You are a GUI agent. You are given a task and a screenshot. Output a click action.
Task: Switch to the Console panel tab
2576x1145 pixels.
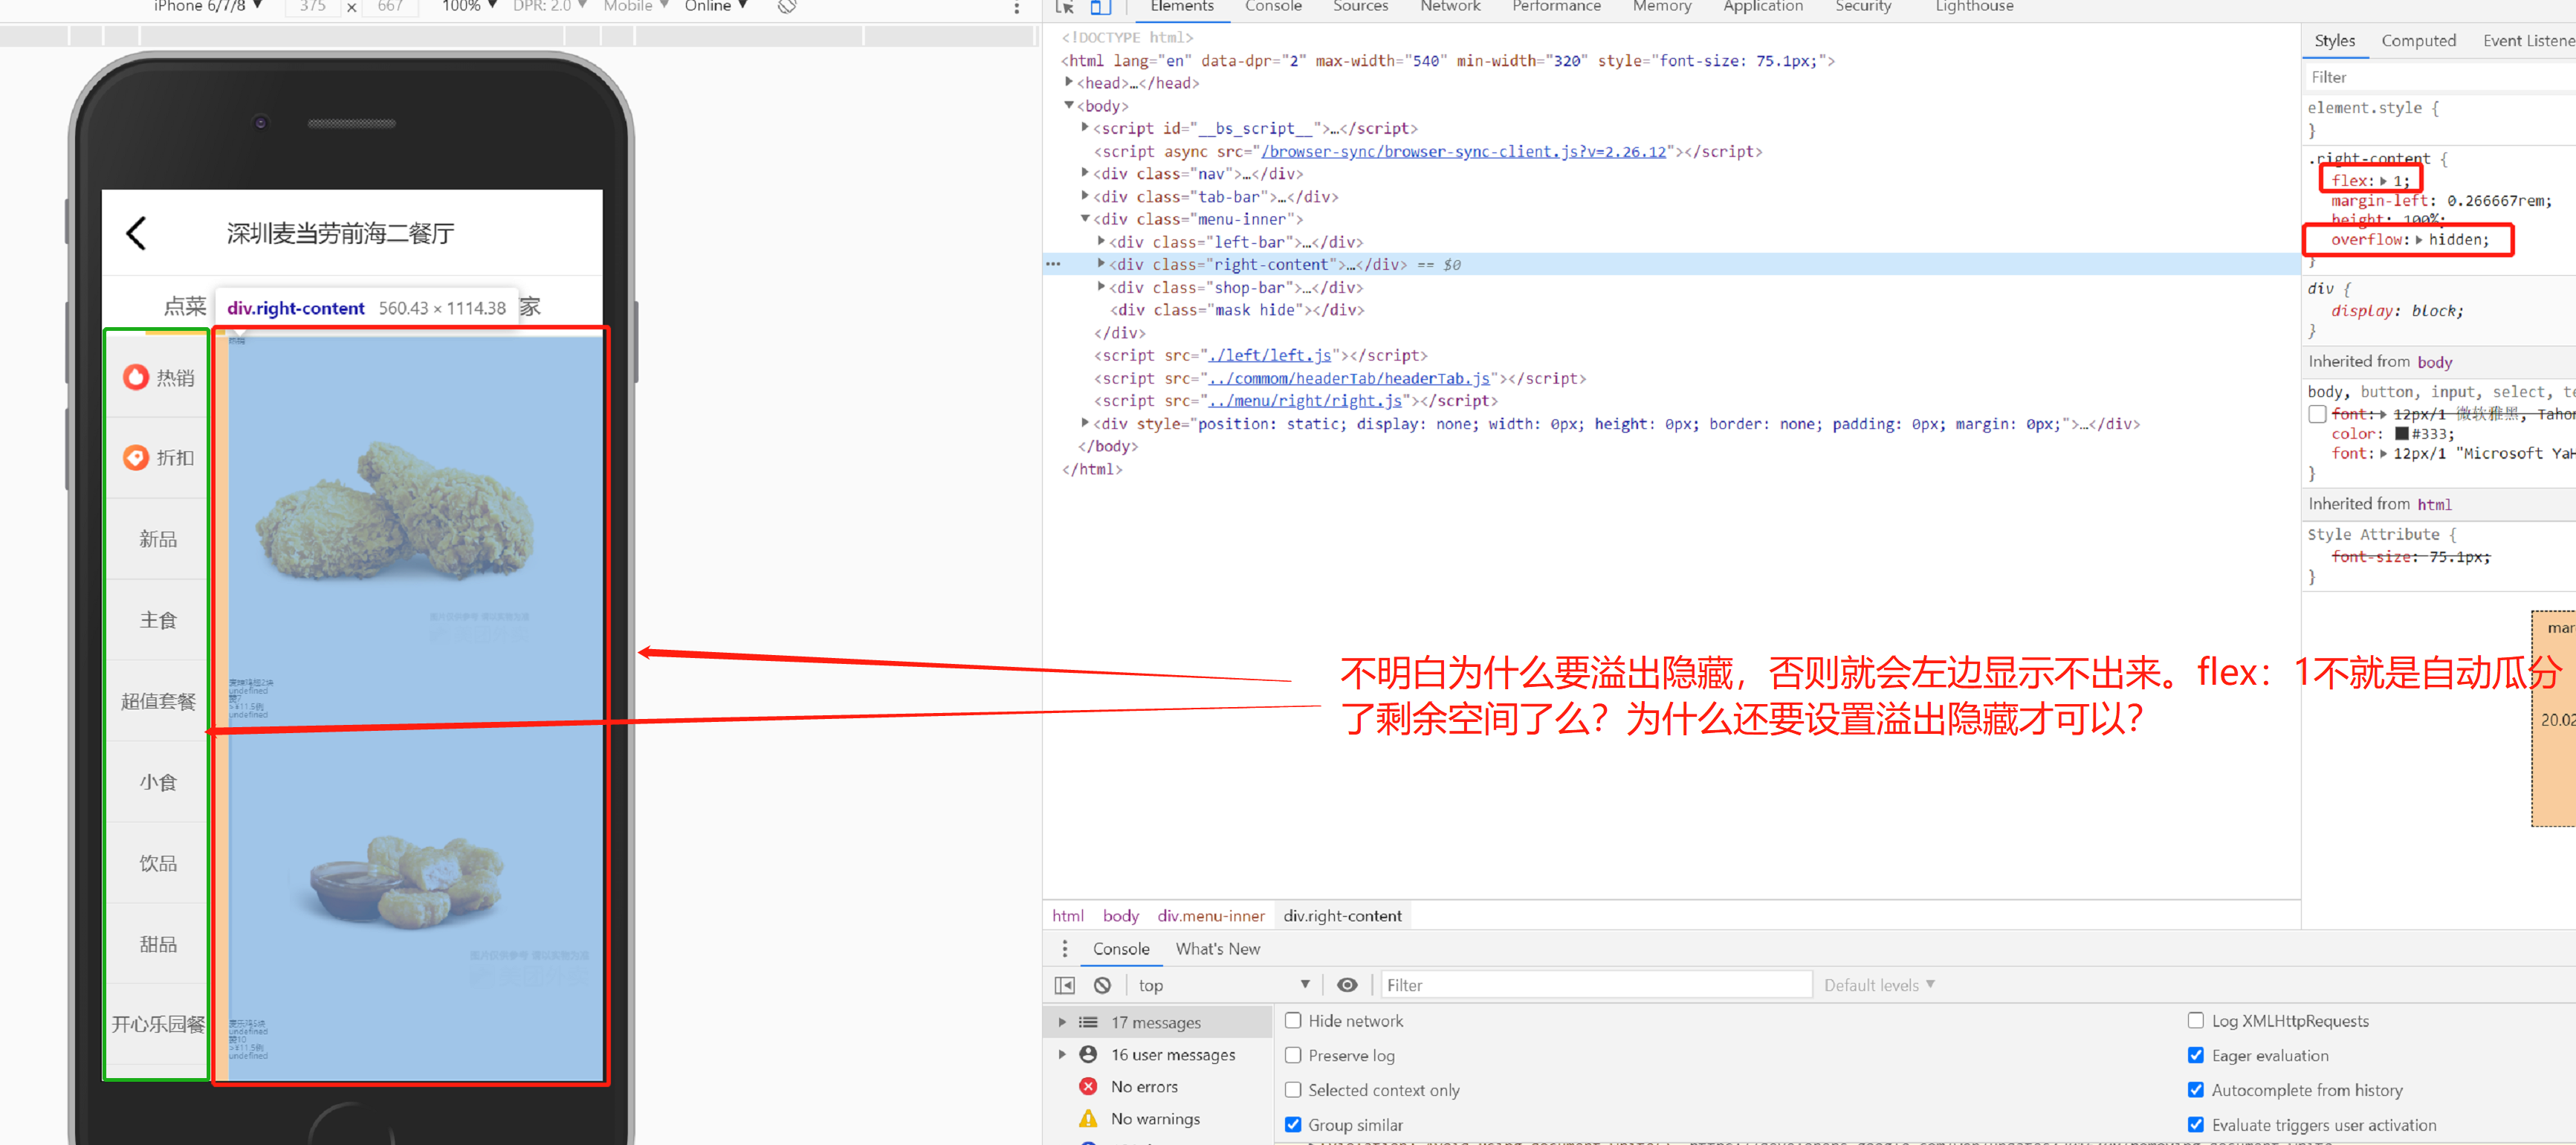point(1272,6)
